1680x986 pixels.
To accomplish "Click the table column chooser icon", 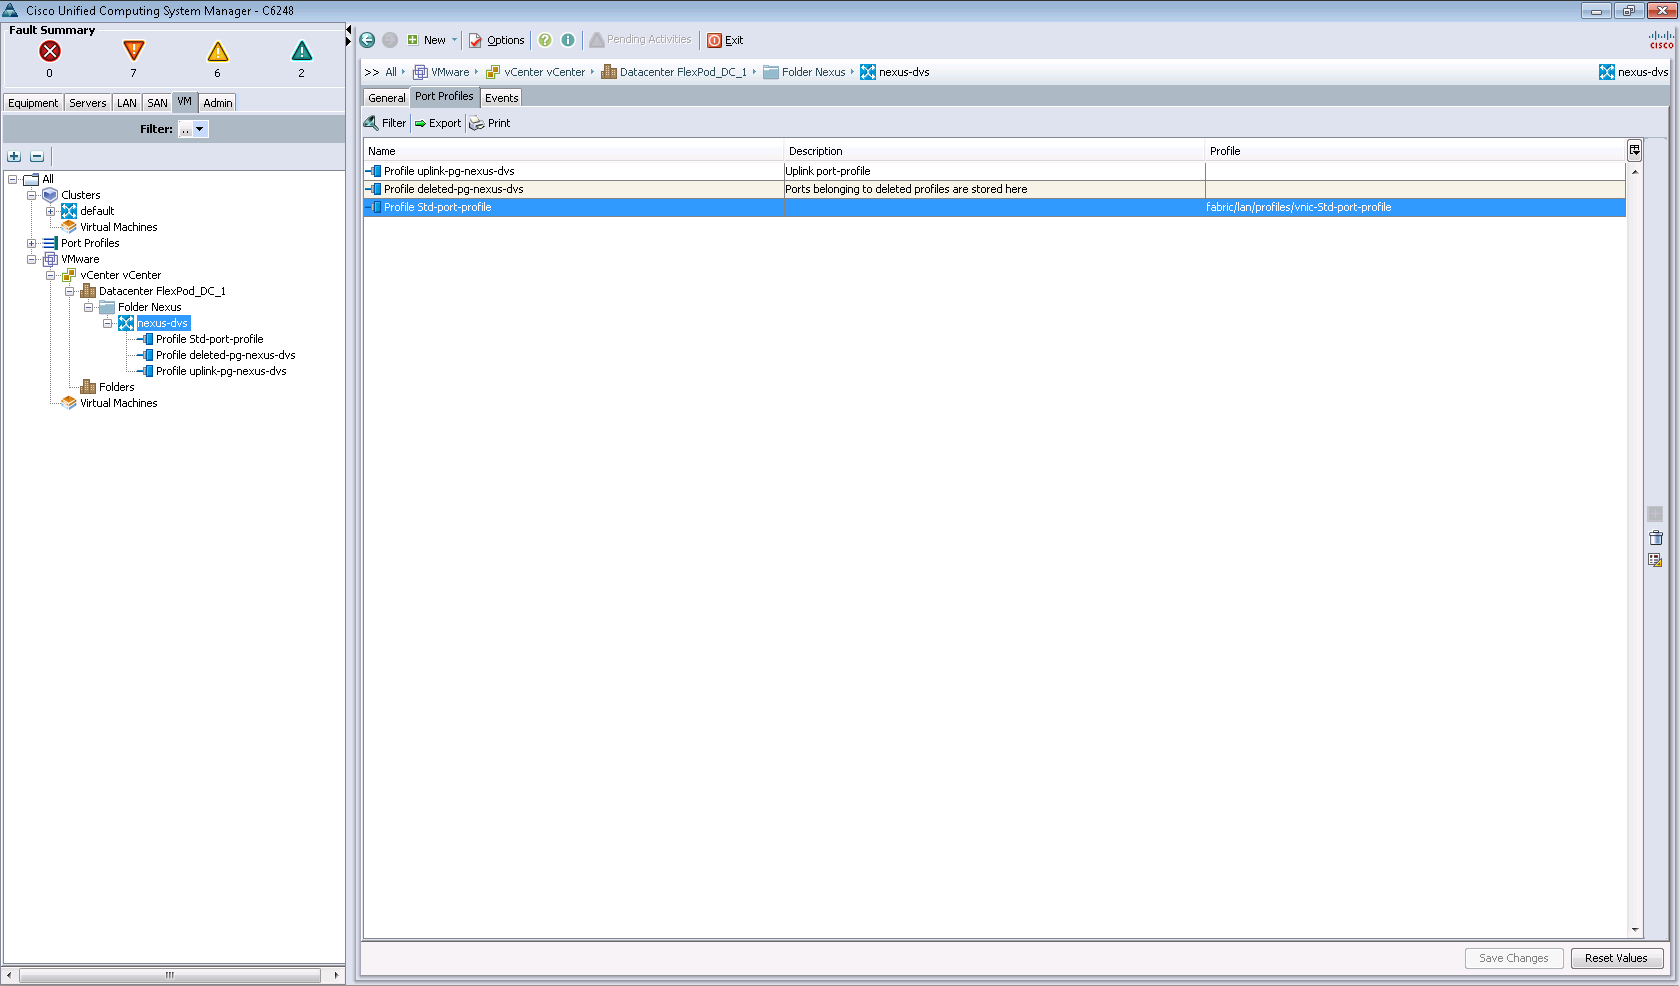I will [1634, 150].
